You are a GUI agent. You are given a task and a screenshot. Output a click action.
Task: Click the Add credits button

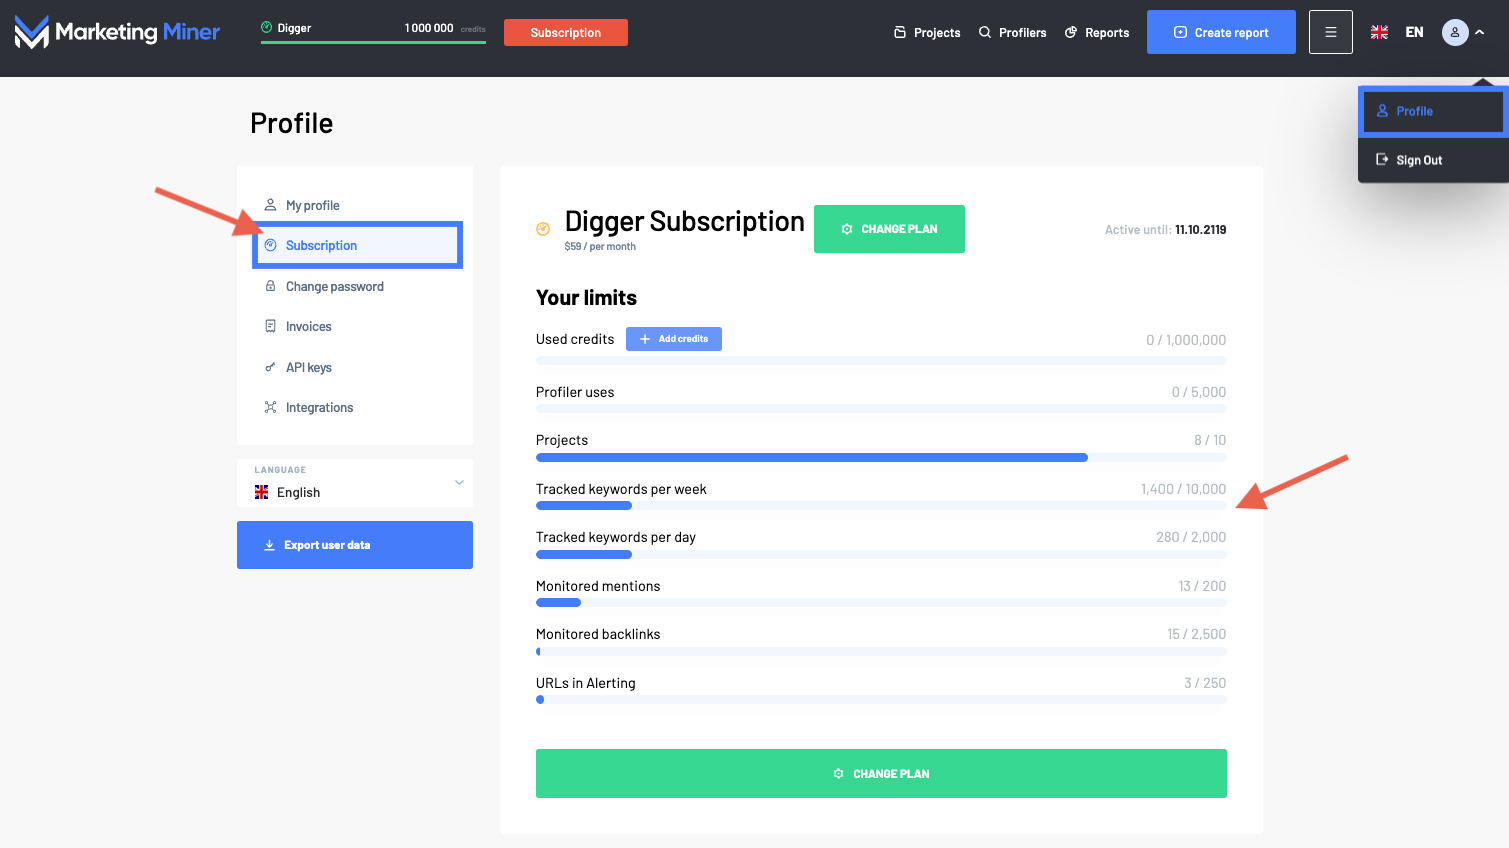674,339
